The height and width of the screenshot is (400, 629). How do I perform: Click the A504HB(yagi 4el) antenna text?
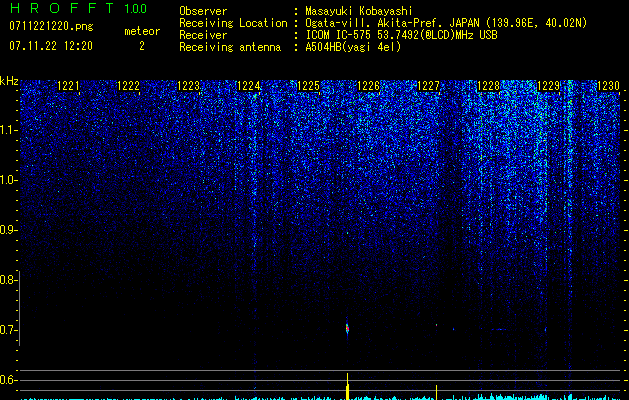[x=353, y=47]
